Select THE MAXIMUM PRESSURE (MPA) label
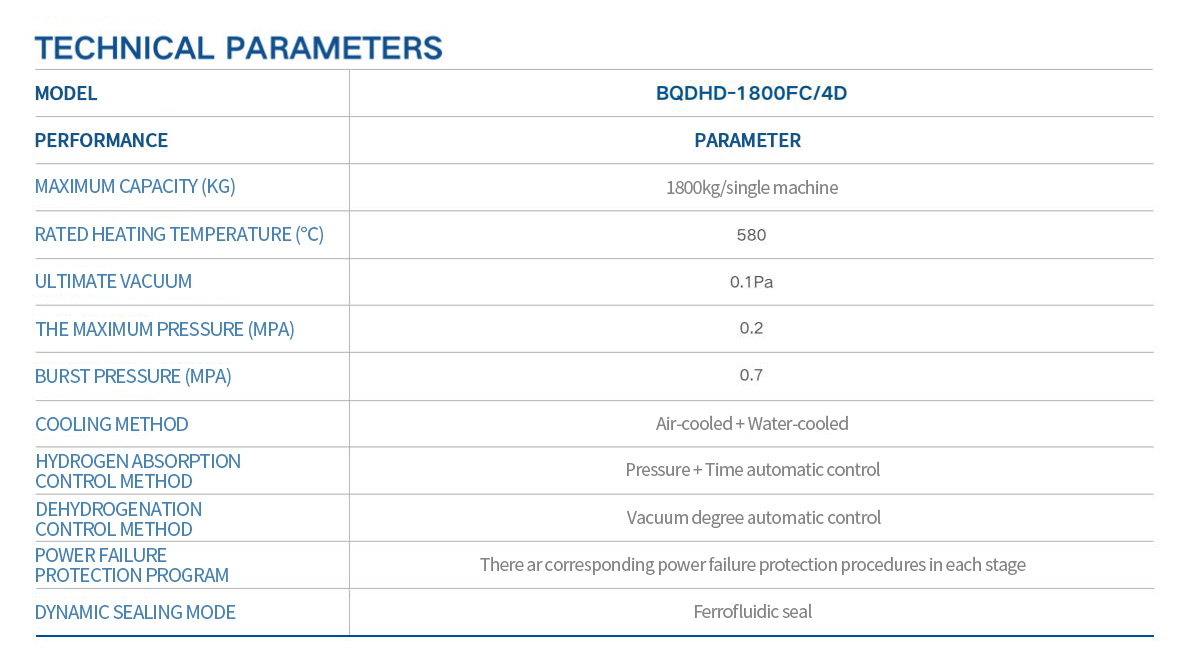Viewport: 1194px width, 660px height. 165,329
